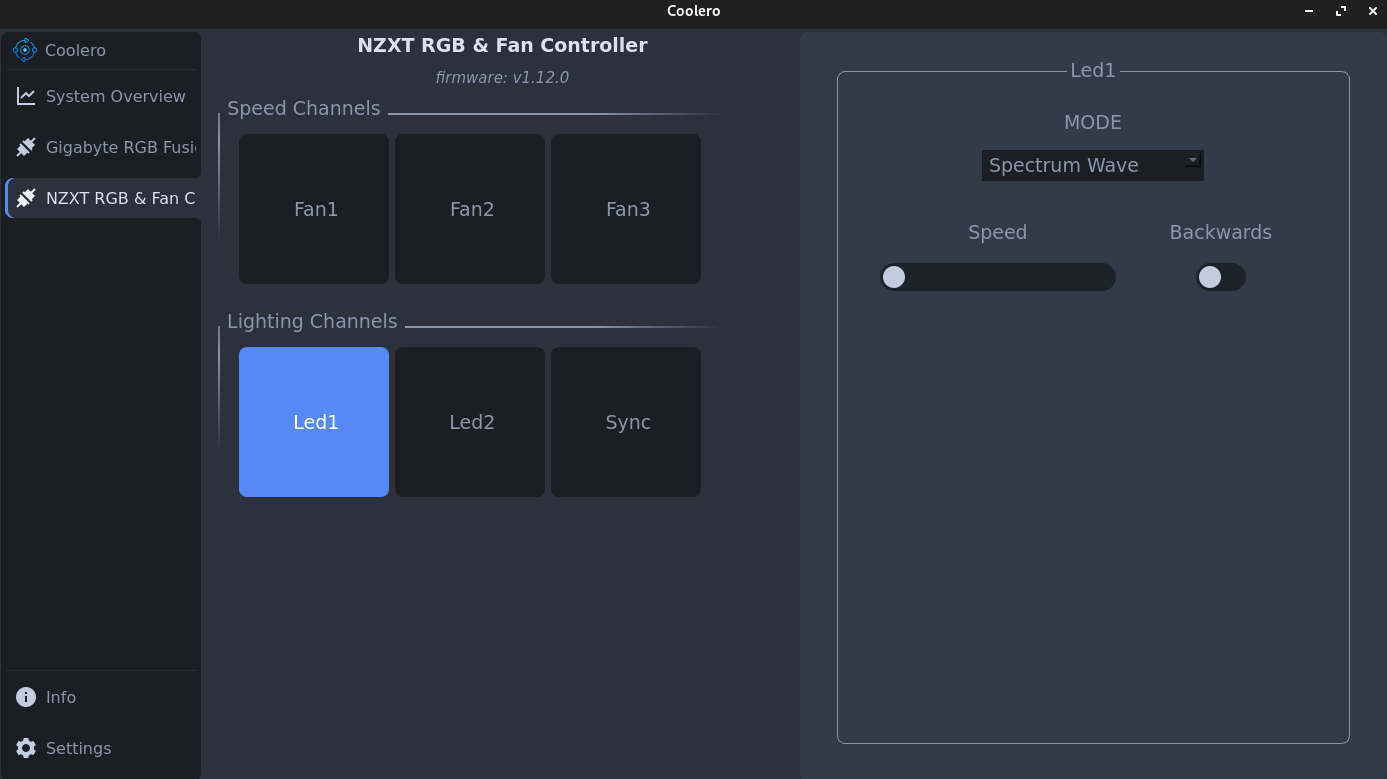Click the firmware v1.12.0 text
1387x779 pixels.
click(502, 77)
